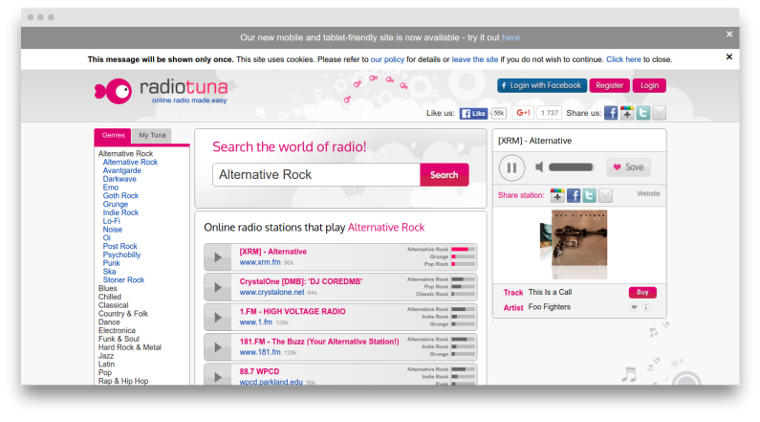Open the station Website link
Image resolution: width=760 pixels, height=422 pixels.
(649, 193)
